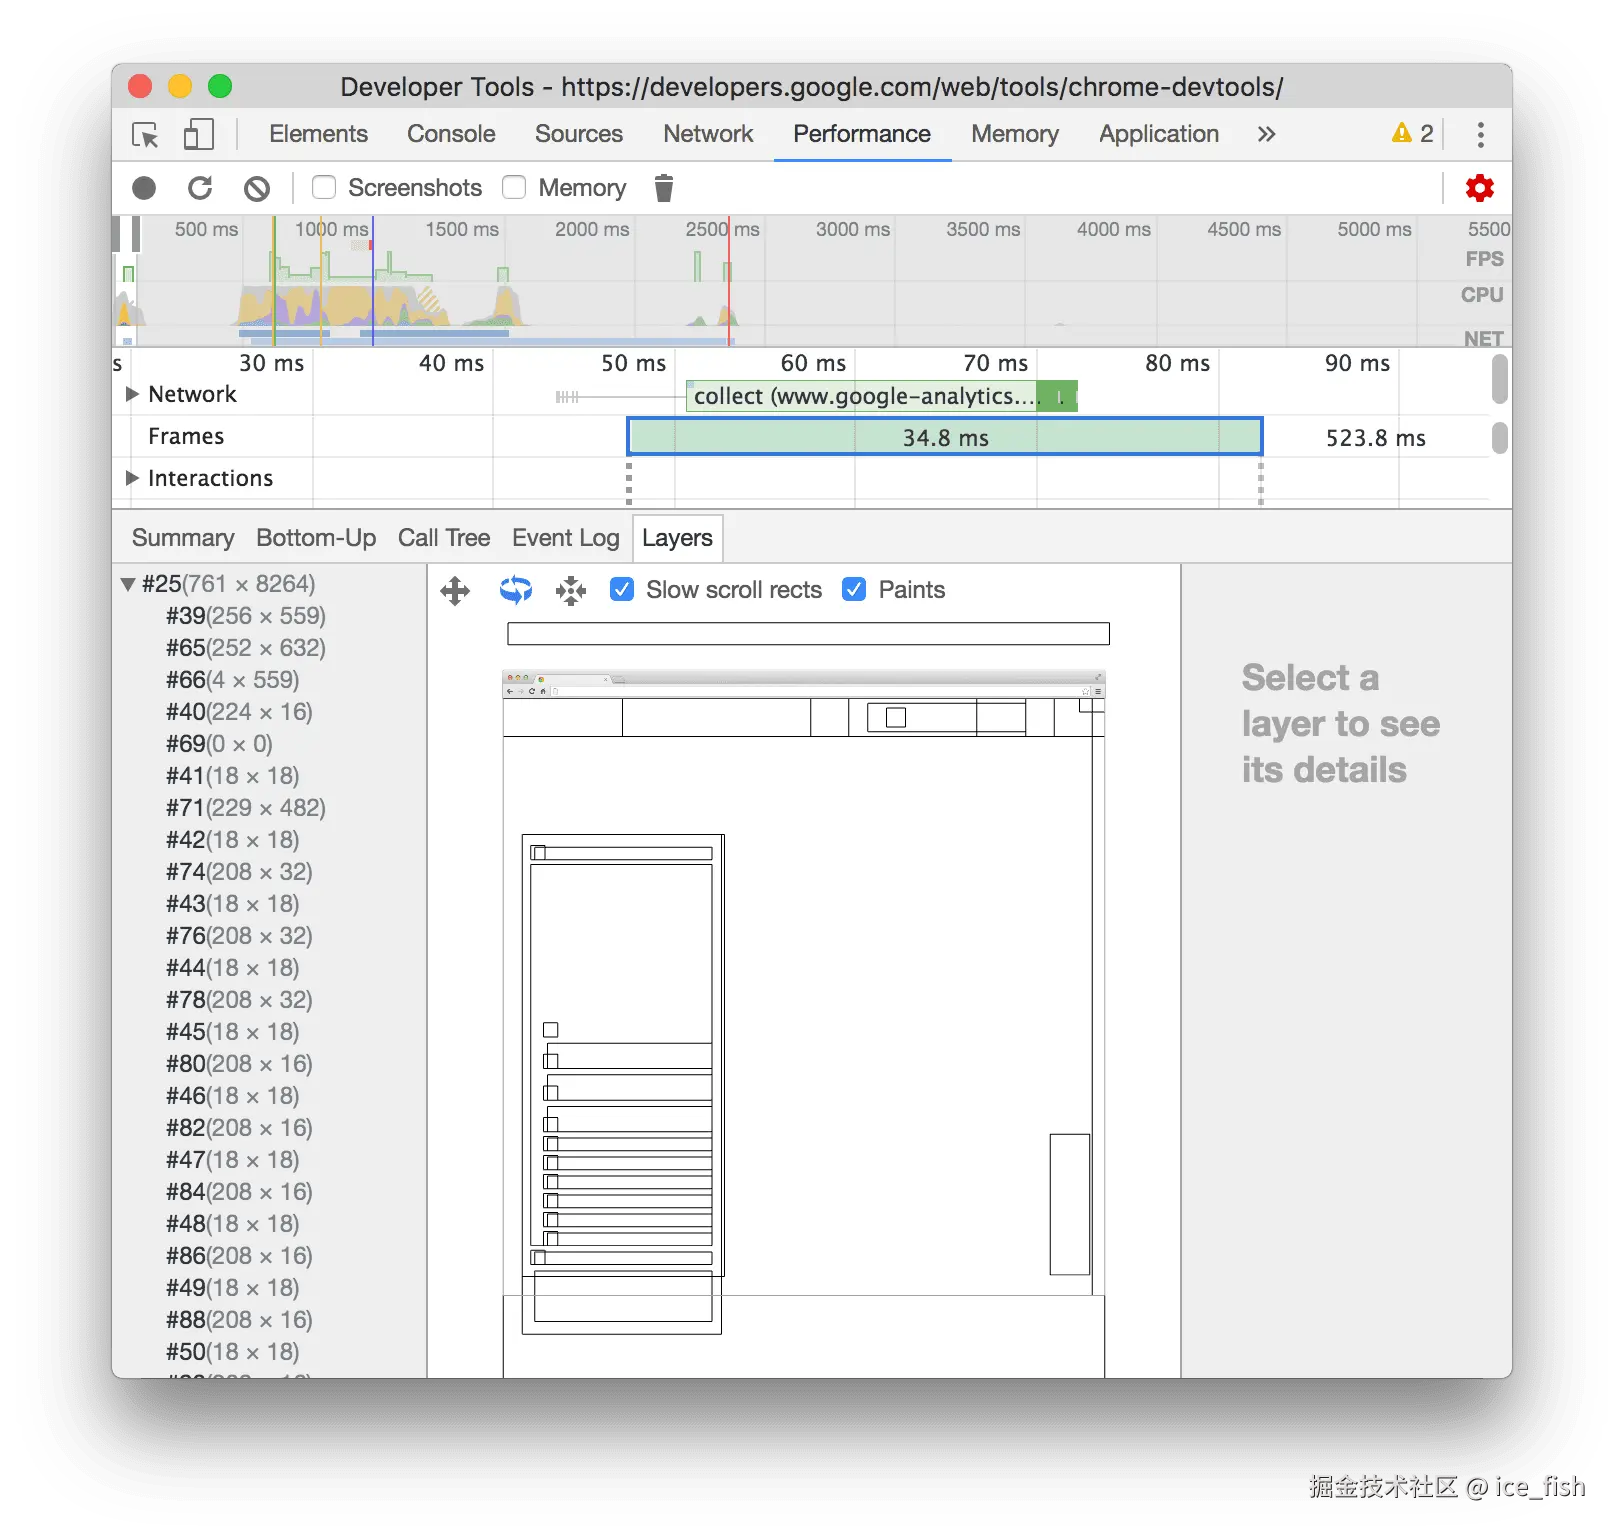
Task: Select layer #69(0 × 0)
Action: click(x=219, y=744)
